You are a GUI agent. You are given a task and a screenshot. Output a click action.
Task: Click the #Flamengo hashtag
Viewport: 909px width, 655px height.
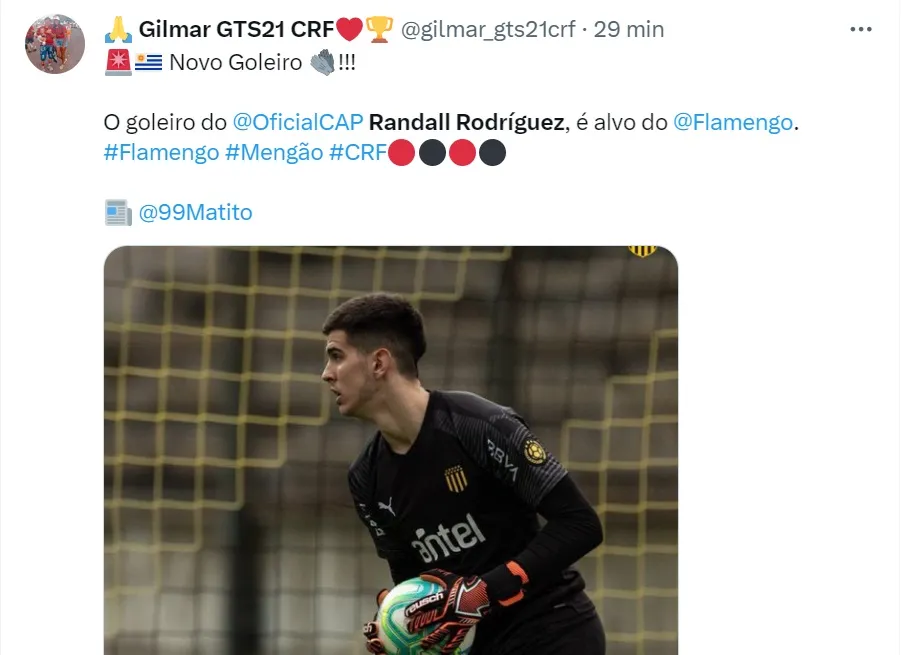[161, 152]
